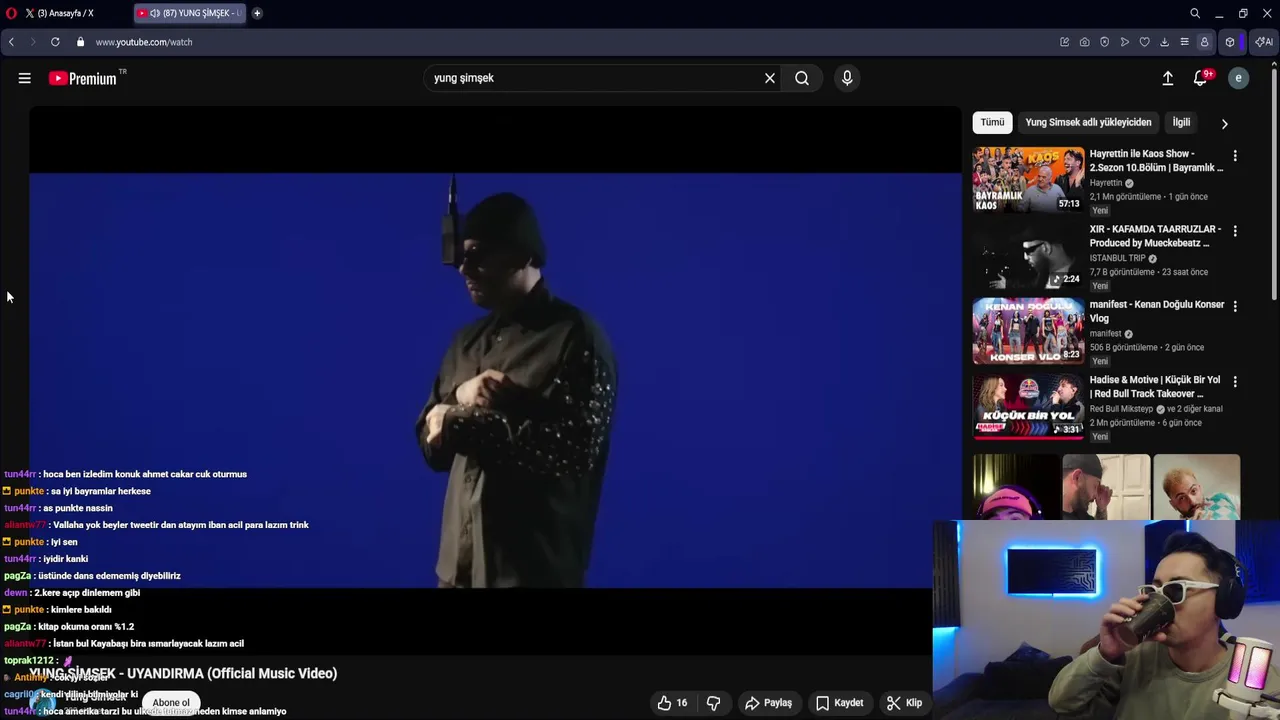This screenshot has height=720, width=1280.
Task: Click the browser address bar URL
Action: click(144, 42)
